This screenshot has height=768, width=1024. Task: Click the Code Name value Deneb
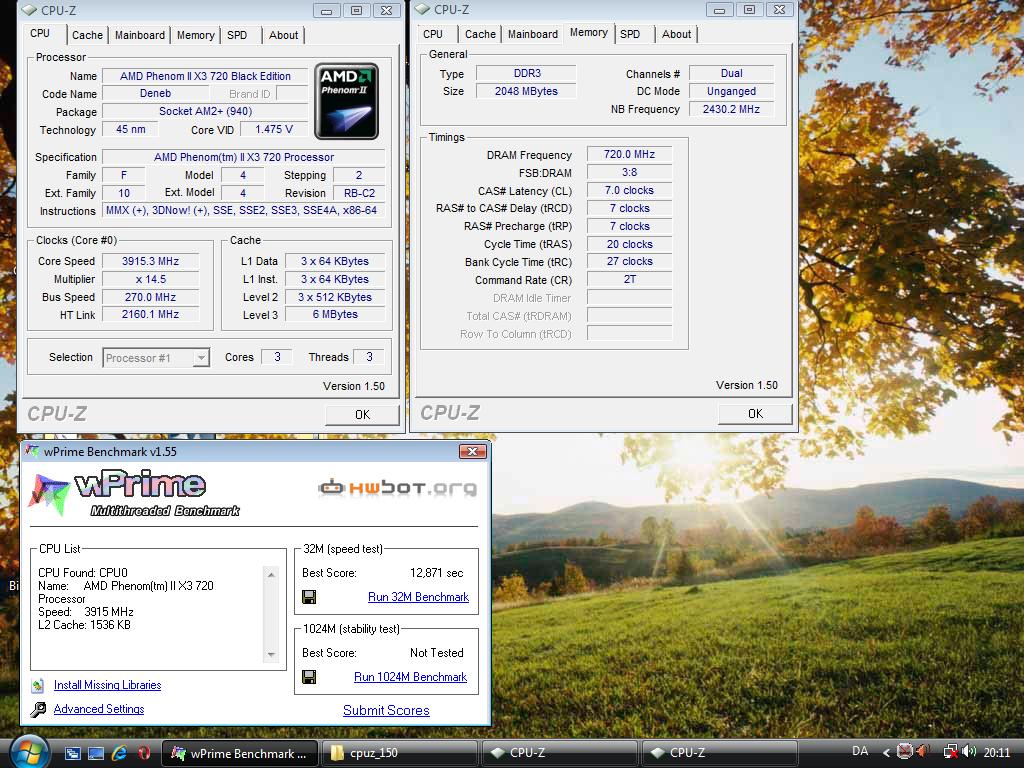click(x=155, y=93)
